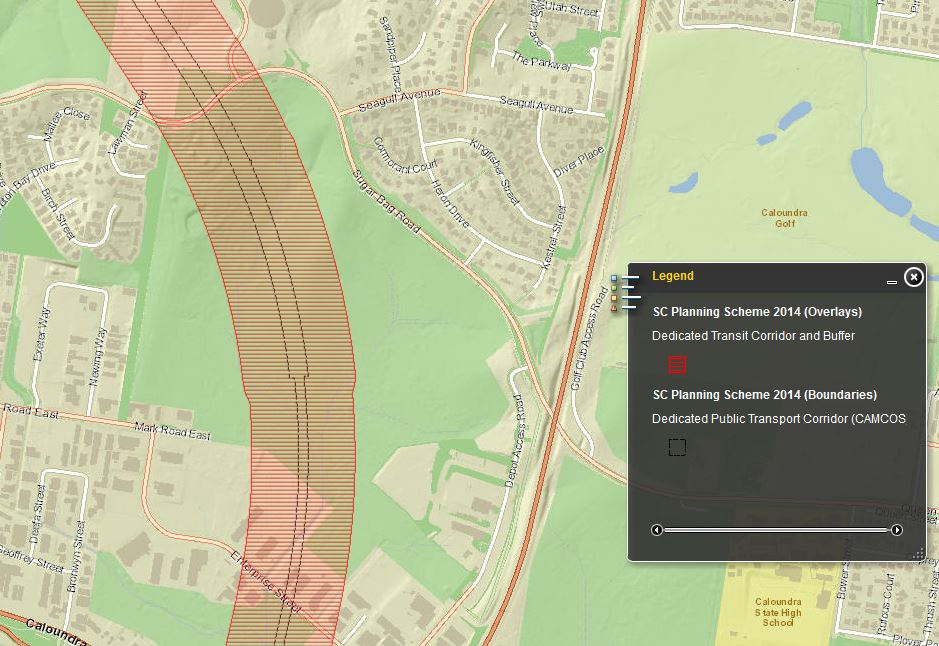
Task: Grab the Legend panel resize grip
Action: [x=919, y=553]
